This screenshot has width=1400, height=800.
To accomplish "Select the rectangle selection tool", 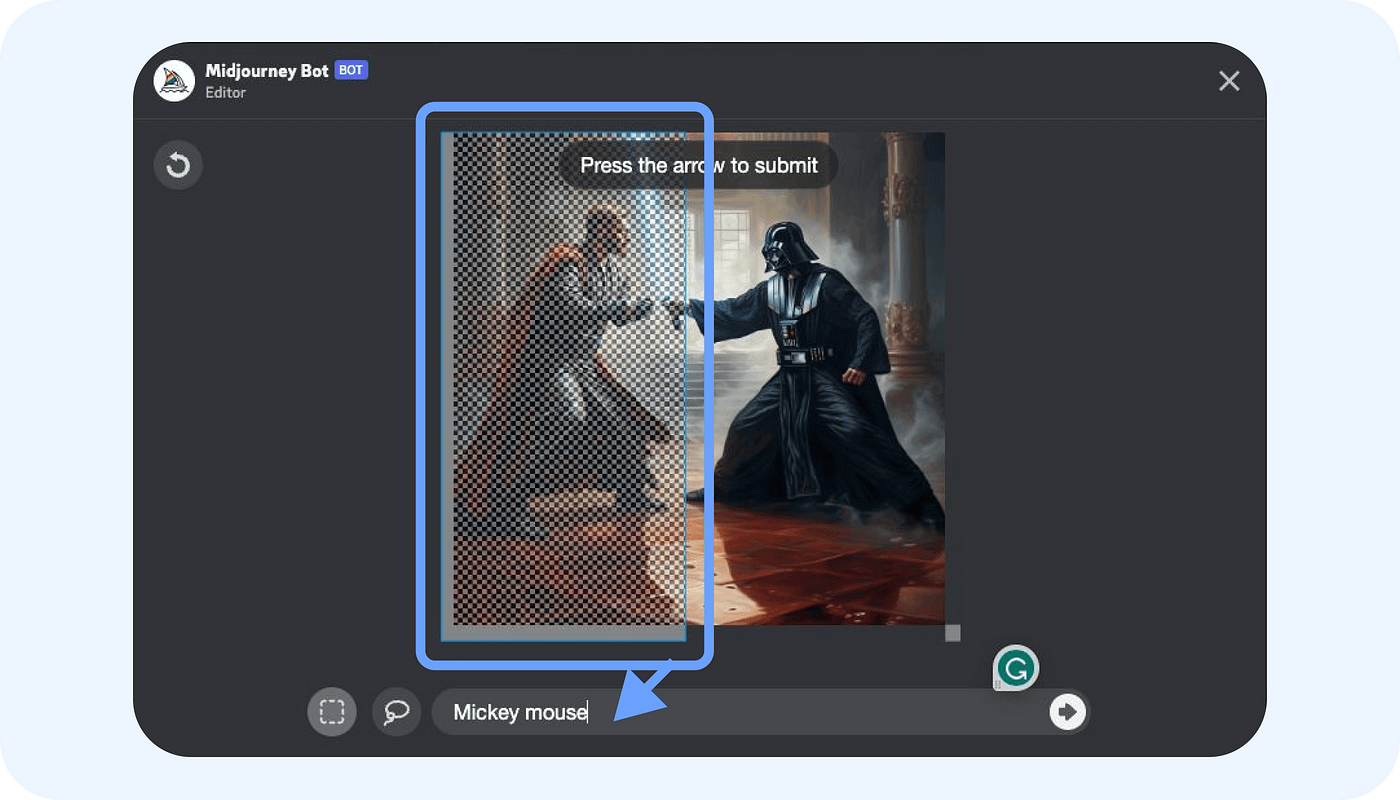I will click(332, 712).
